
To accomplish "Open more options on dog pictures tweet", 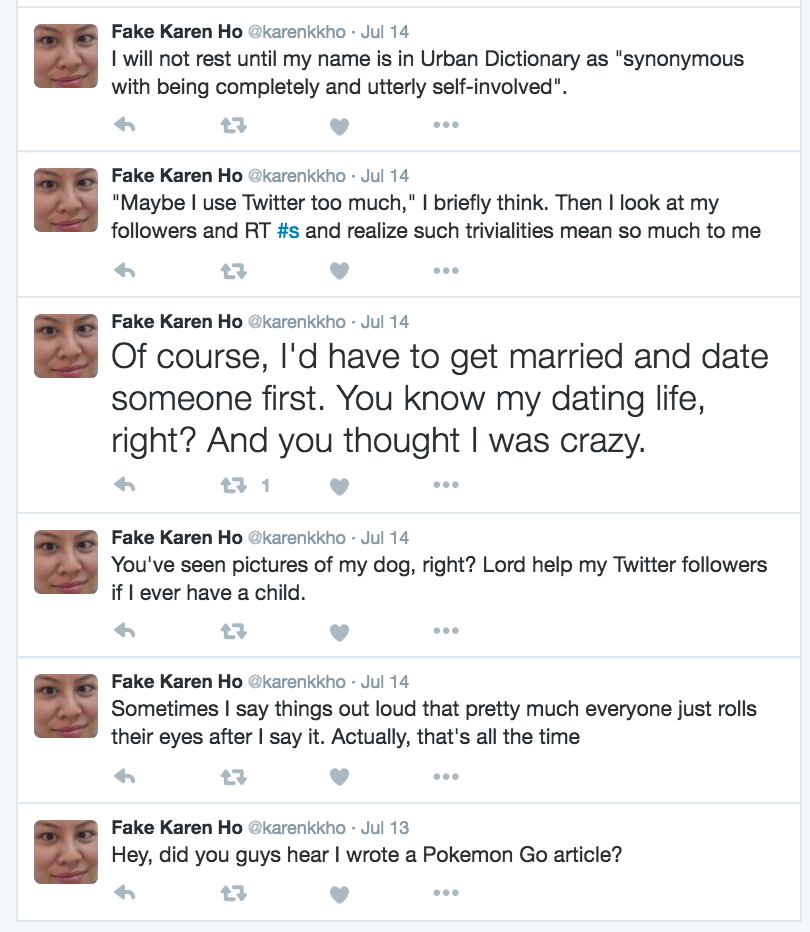I will point(445,630).
